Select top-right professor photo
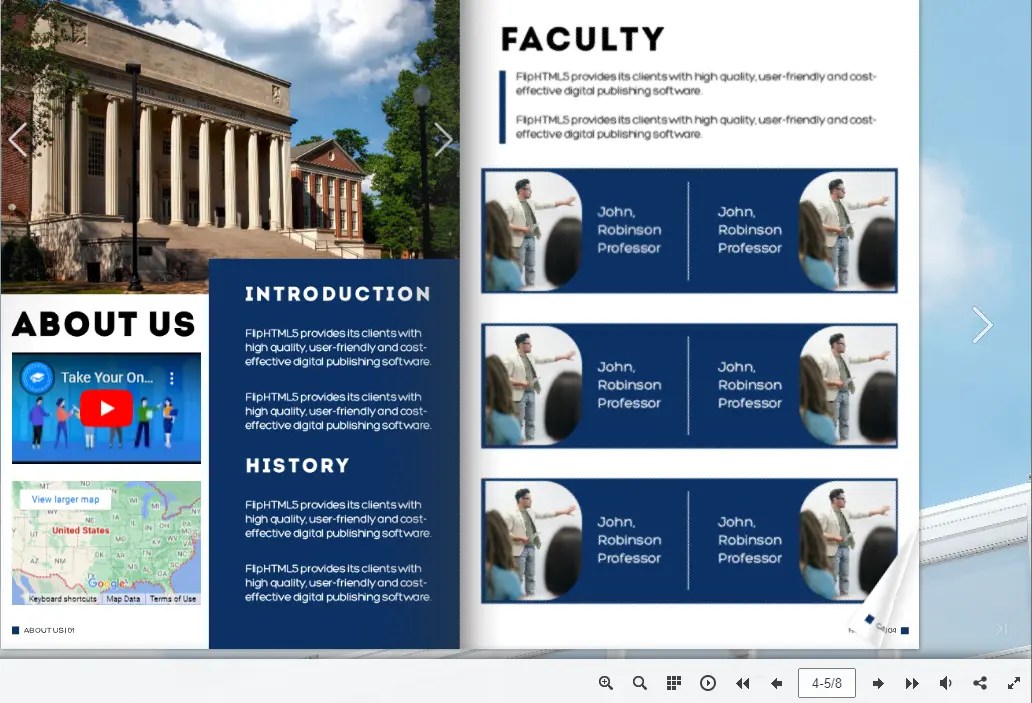1032x703 pixels. [x=847, y=231]
